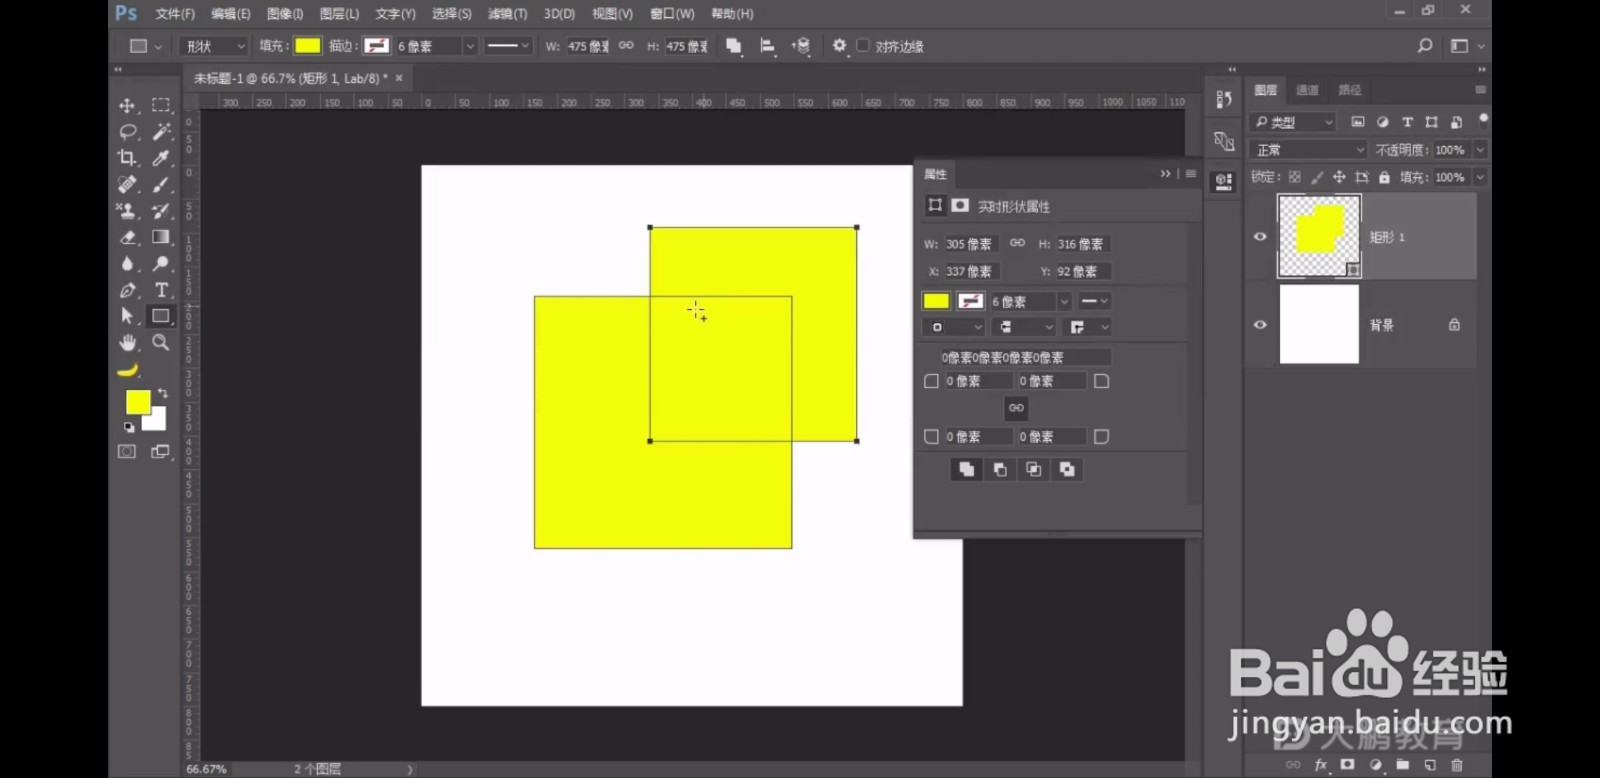Open the 窗口(W) menu
This screenshot has height=778, width=1600.
coord(672,14)
